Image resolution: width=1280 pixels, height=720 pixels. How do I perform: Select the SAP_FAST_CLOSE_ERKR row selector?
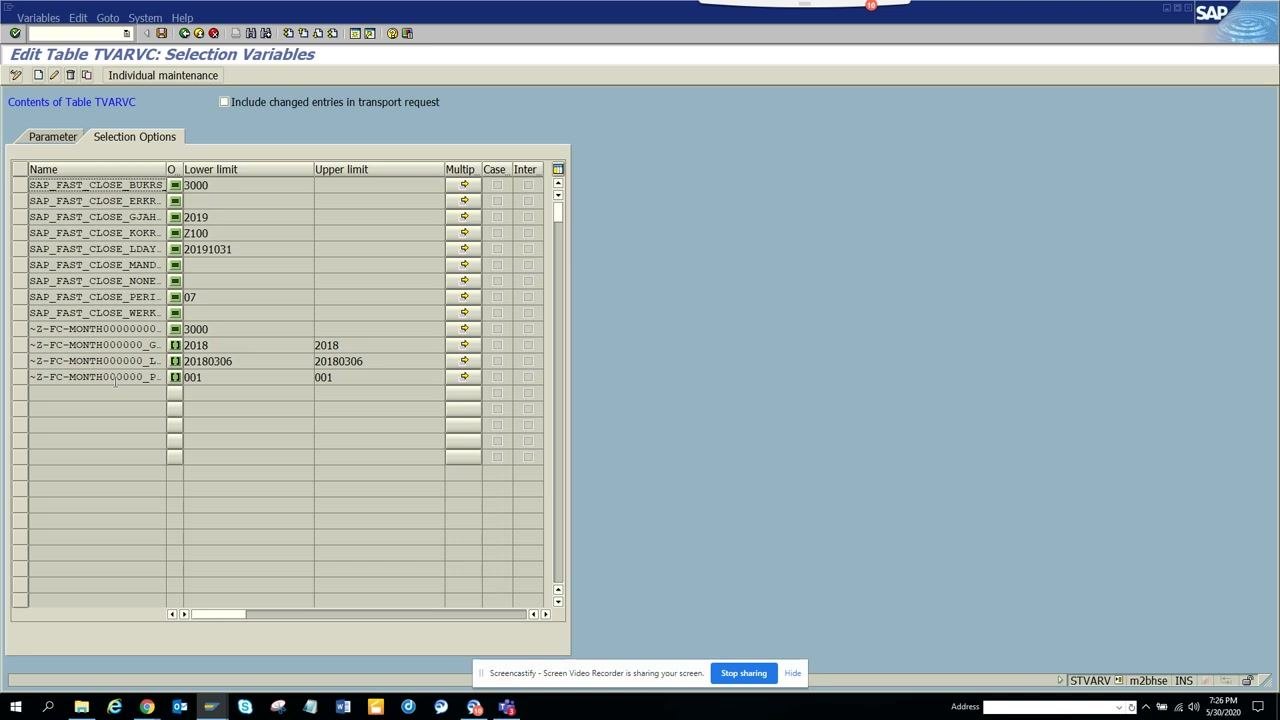click(x=20, y=201)
